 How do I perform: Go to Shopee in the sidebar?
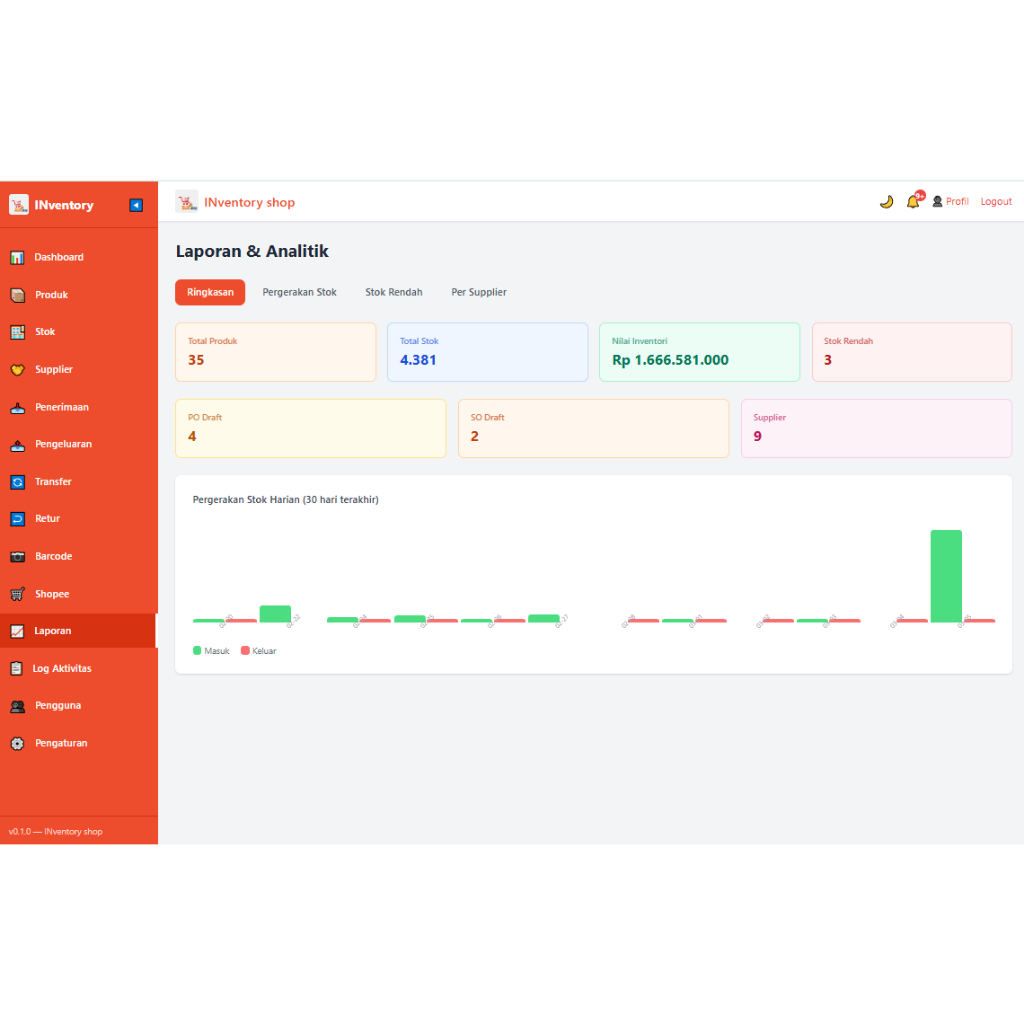point(78,594)
